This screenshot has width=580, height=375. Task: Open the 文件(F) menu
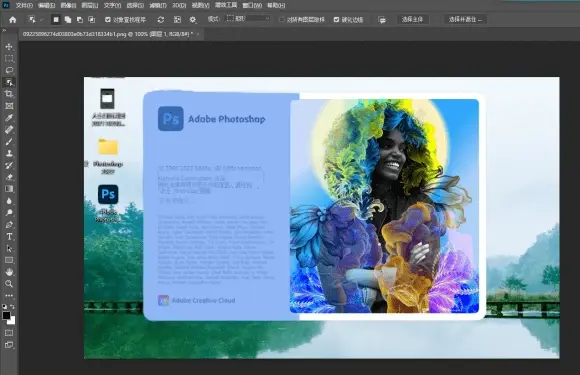click(x=24, y=5)
